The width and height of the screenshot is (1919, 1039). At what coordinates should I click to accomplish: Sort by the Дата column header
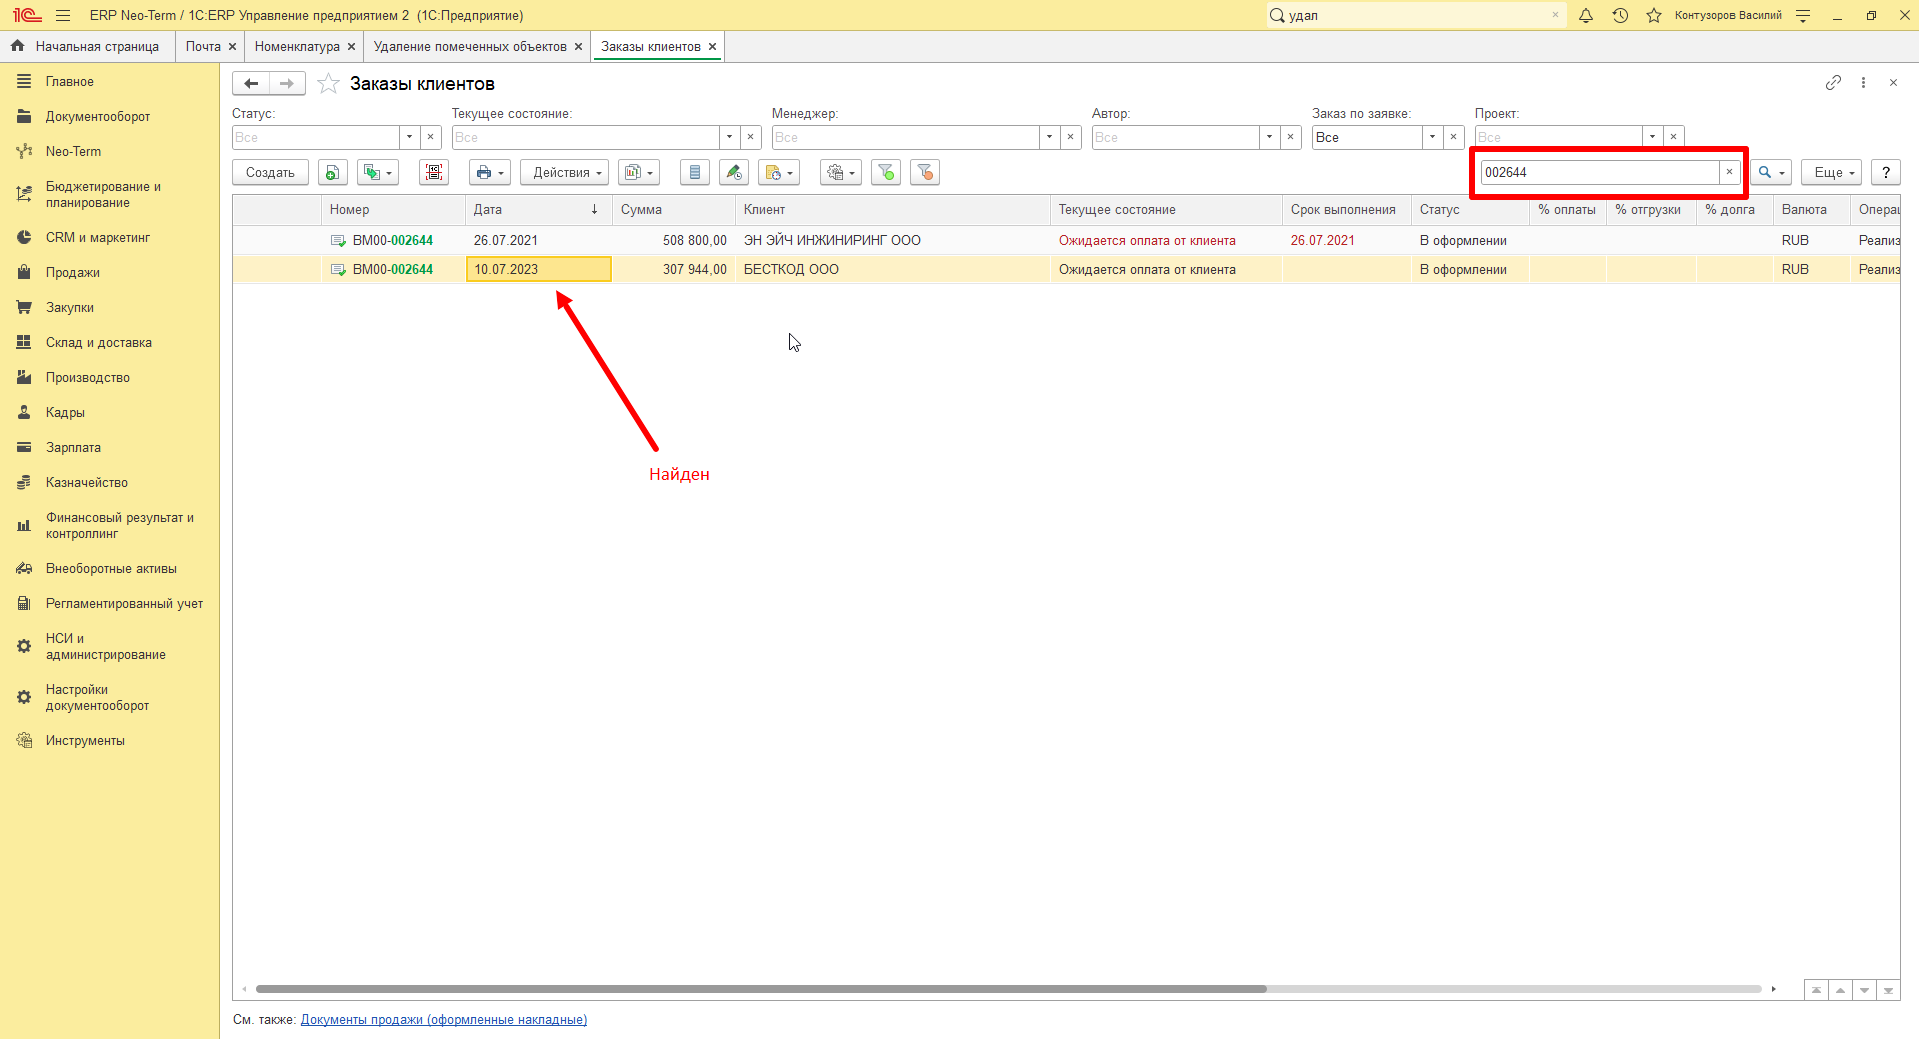pos(538,210)
